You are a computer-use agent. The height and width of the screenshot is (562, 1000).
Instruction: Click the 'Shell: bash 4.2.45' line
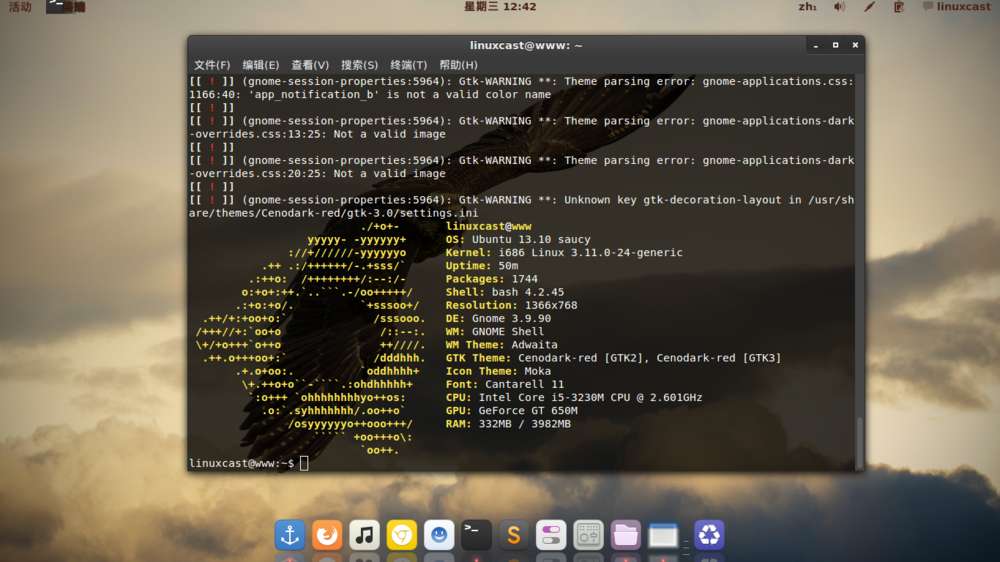[504, 292]
